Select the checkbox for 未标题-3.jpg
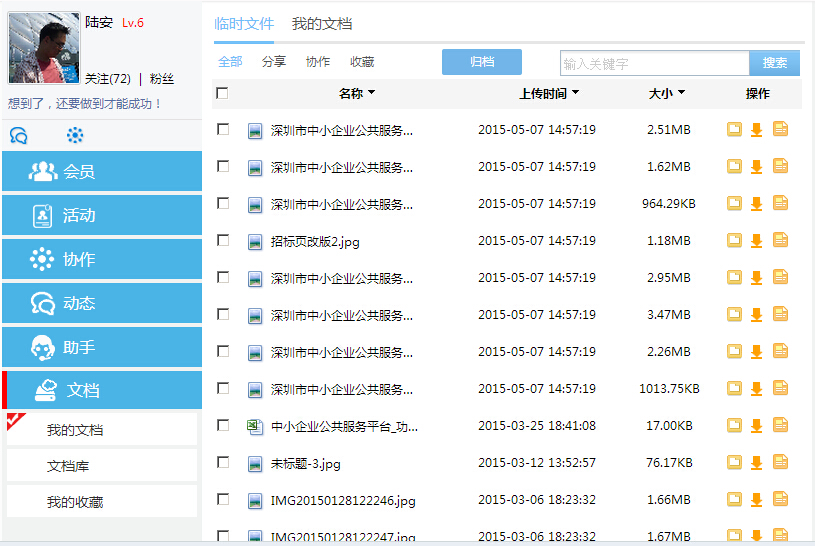 click(x=223, y=462)
